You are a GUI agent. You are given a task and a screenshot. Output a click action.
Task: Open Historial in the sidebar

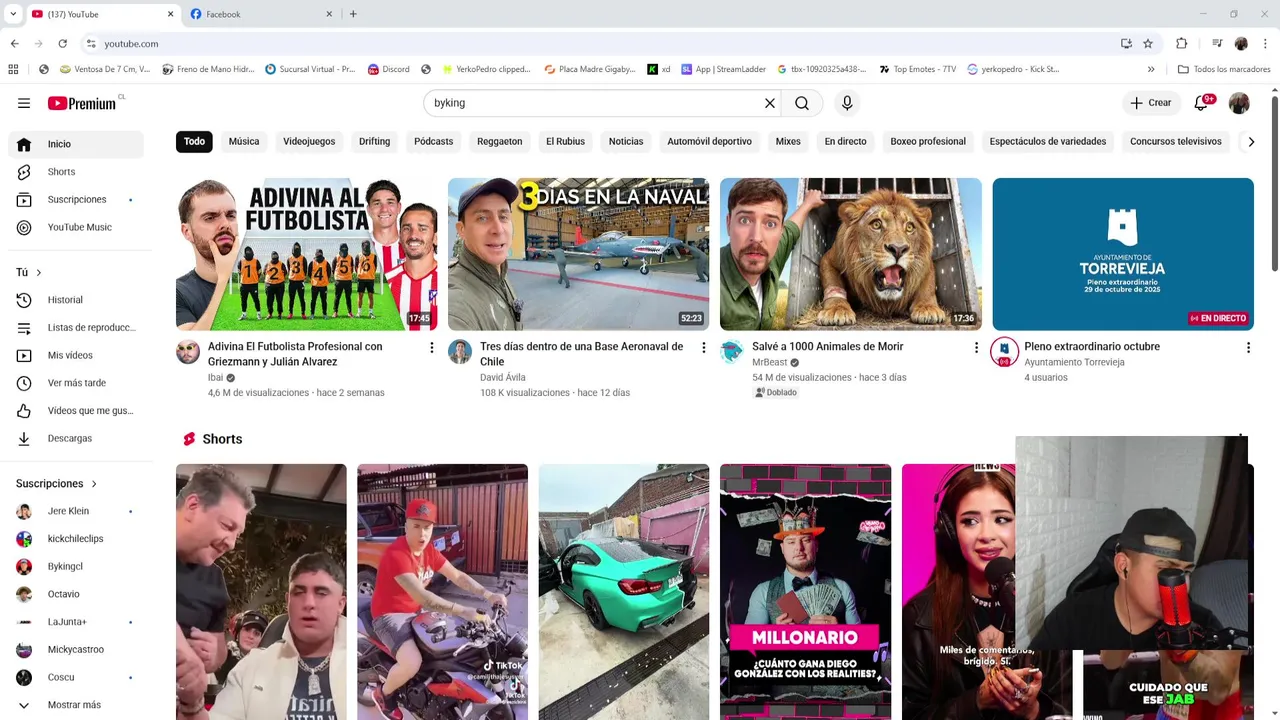coord(76,300)
